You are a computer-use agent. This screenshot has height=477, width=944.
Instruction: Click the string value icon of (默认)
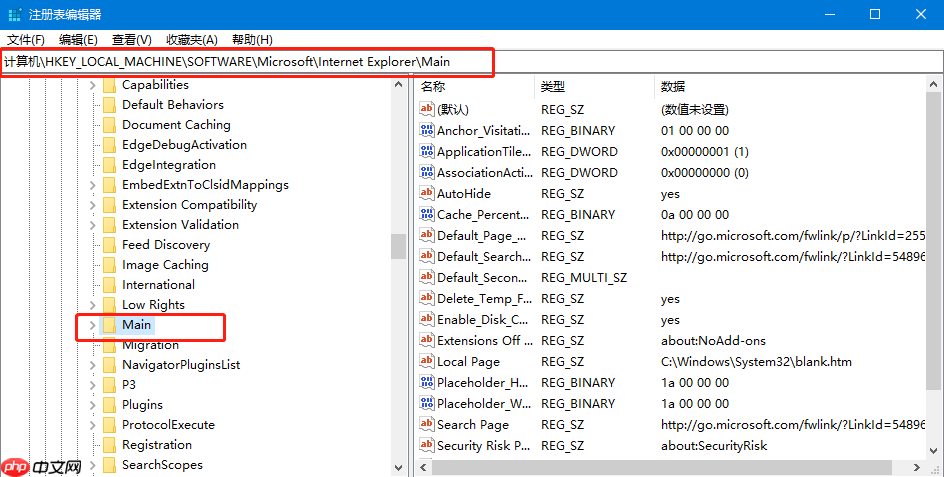(427, 109)
